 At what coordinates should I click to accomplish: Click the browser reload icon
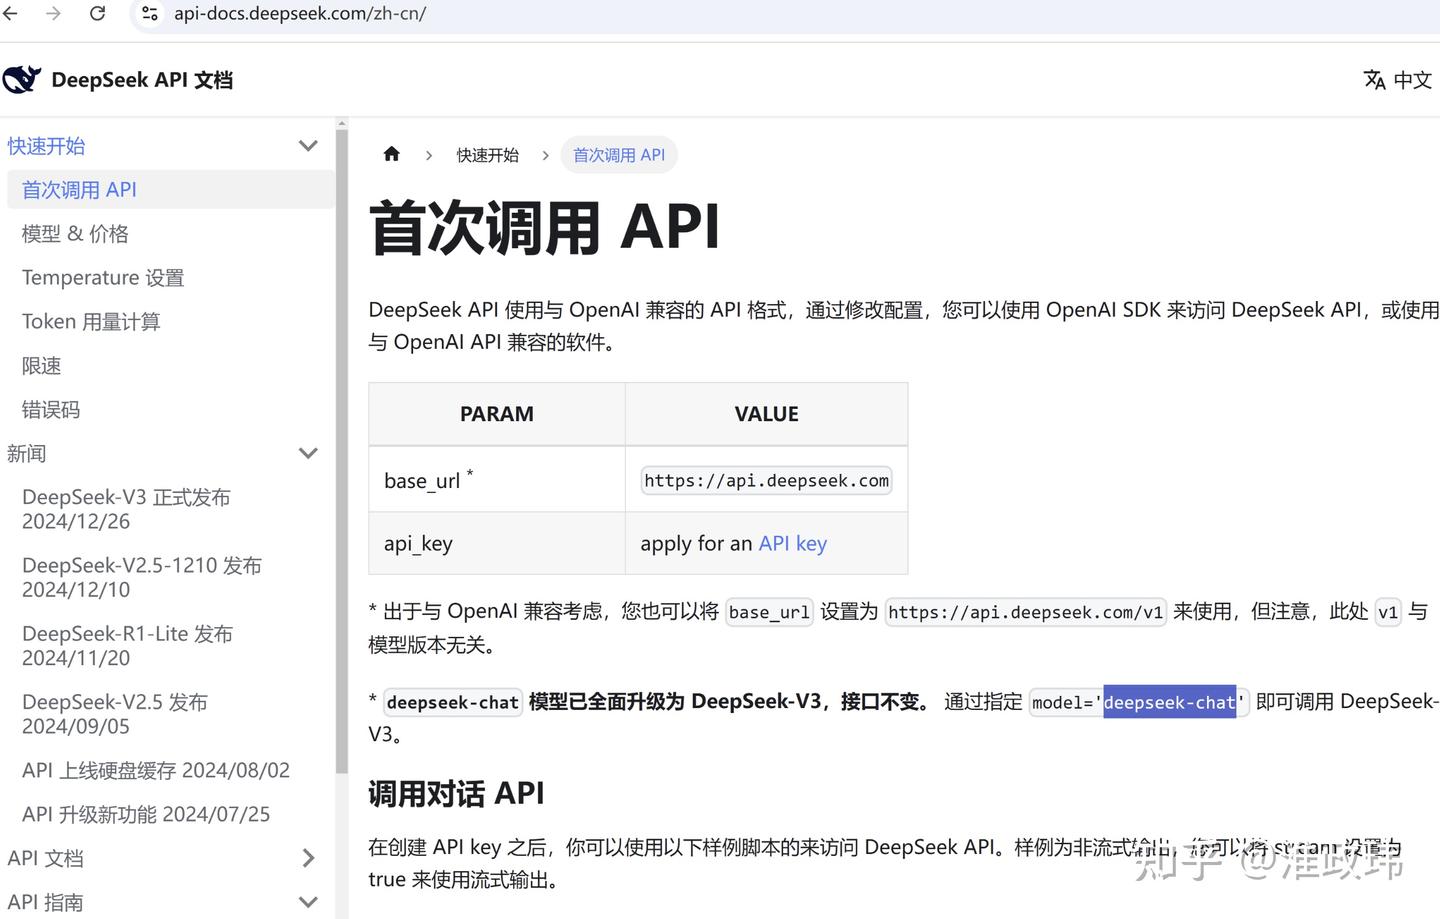(x=97, y=14)
